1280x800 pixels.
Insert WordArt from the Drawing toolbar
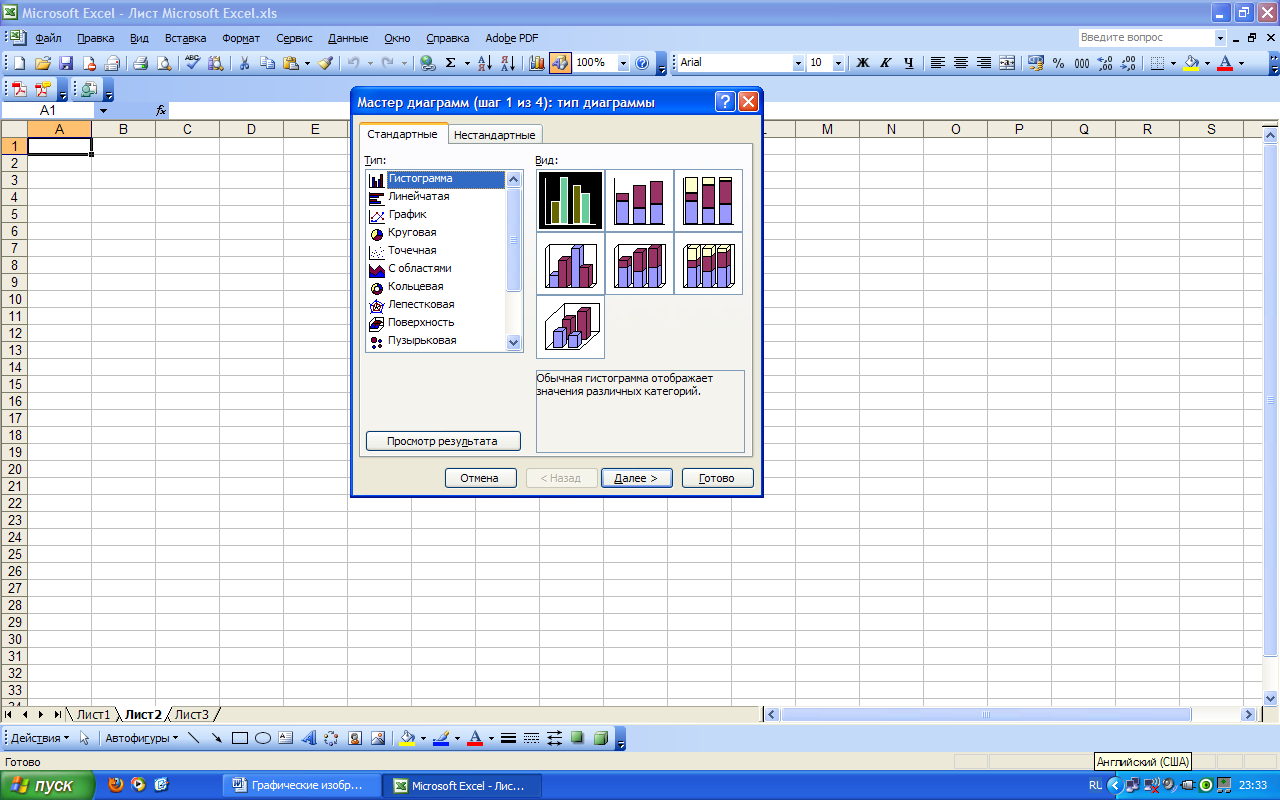point(308,739)
